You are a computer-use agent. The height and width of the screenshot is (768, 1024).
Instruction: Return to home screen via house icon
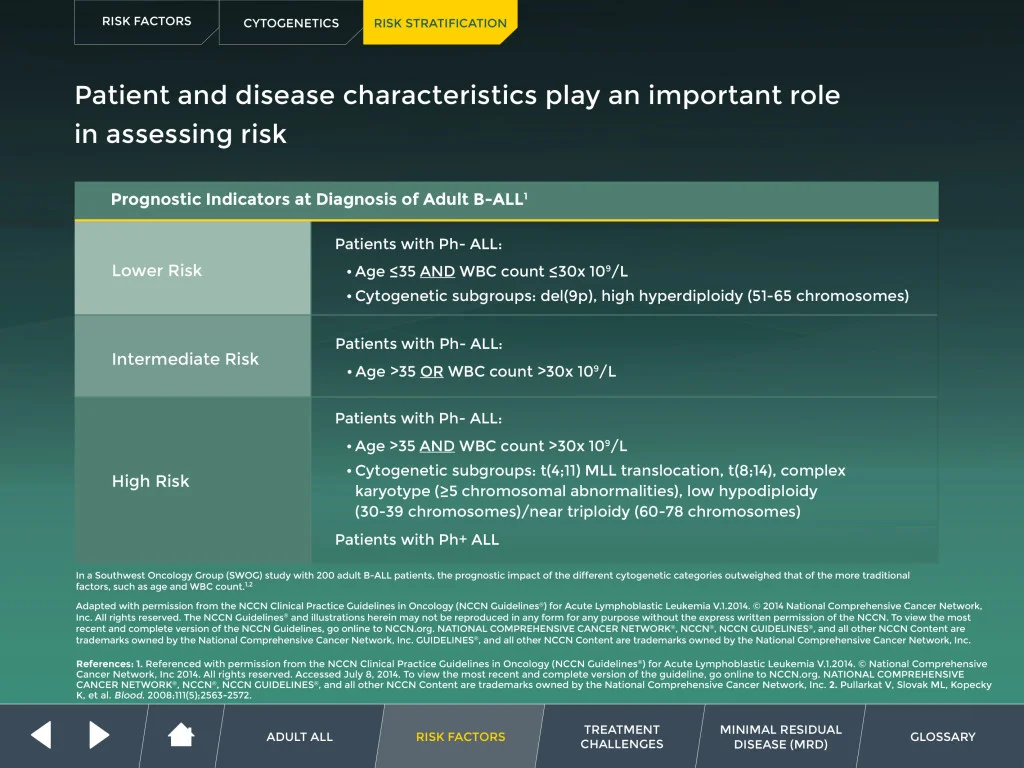[x=181, y=735]
